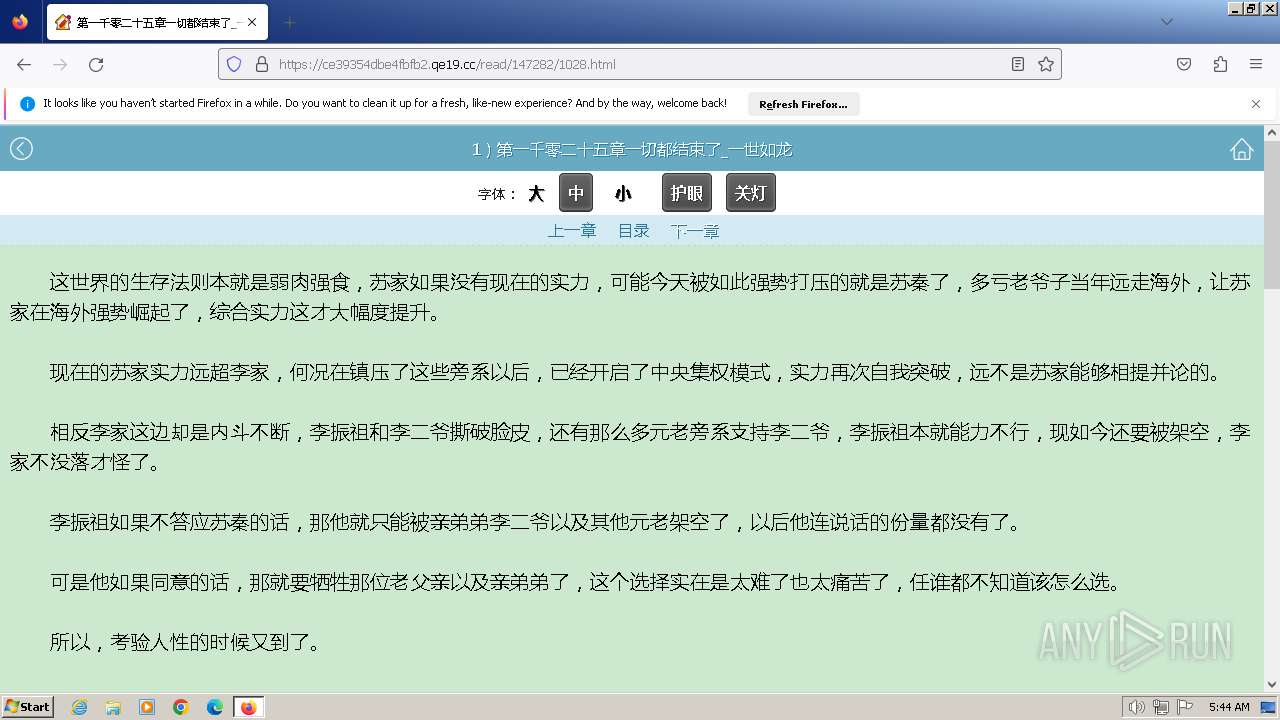This screenshot has height=720, width=1280.
Task: Open the Save to Pocket icon
Action: 1184,64
